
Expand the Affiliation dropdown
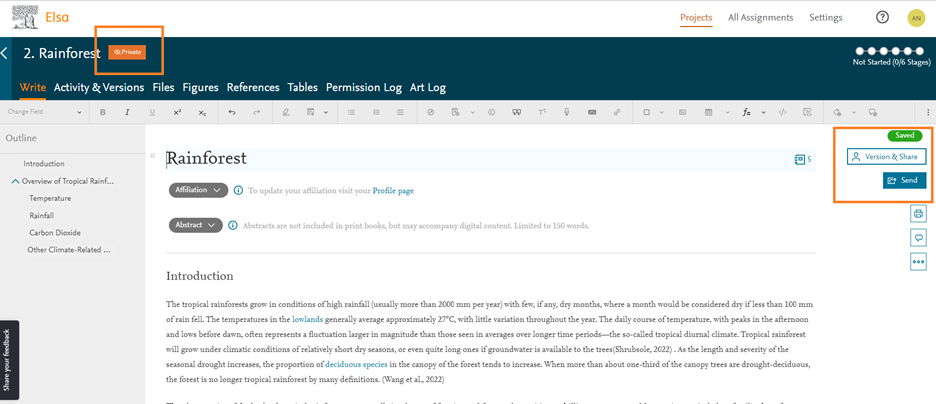[x=198, y=190]
